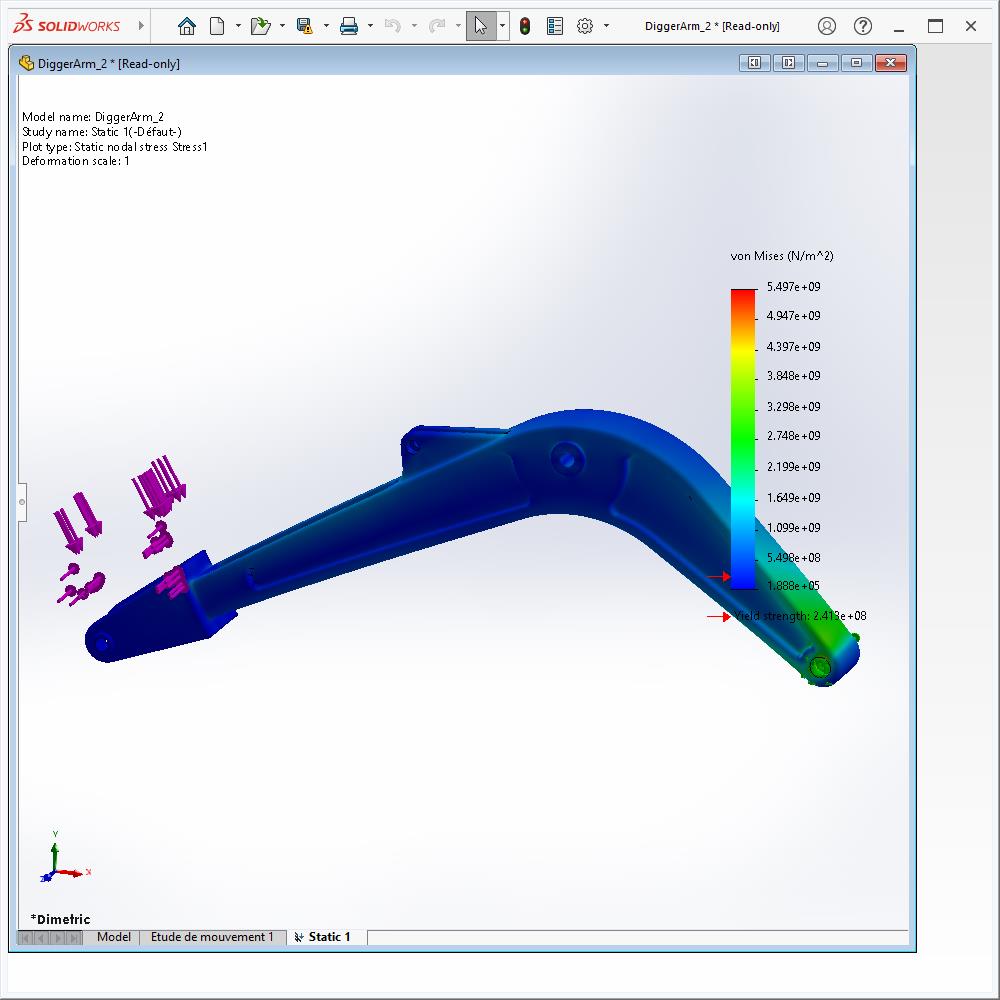Expand the SolidWorks main menu arrow

pos(141,26)
